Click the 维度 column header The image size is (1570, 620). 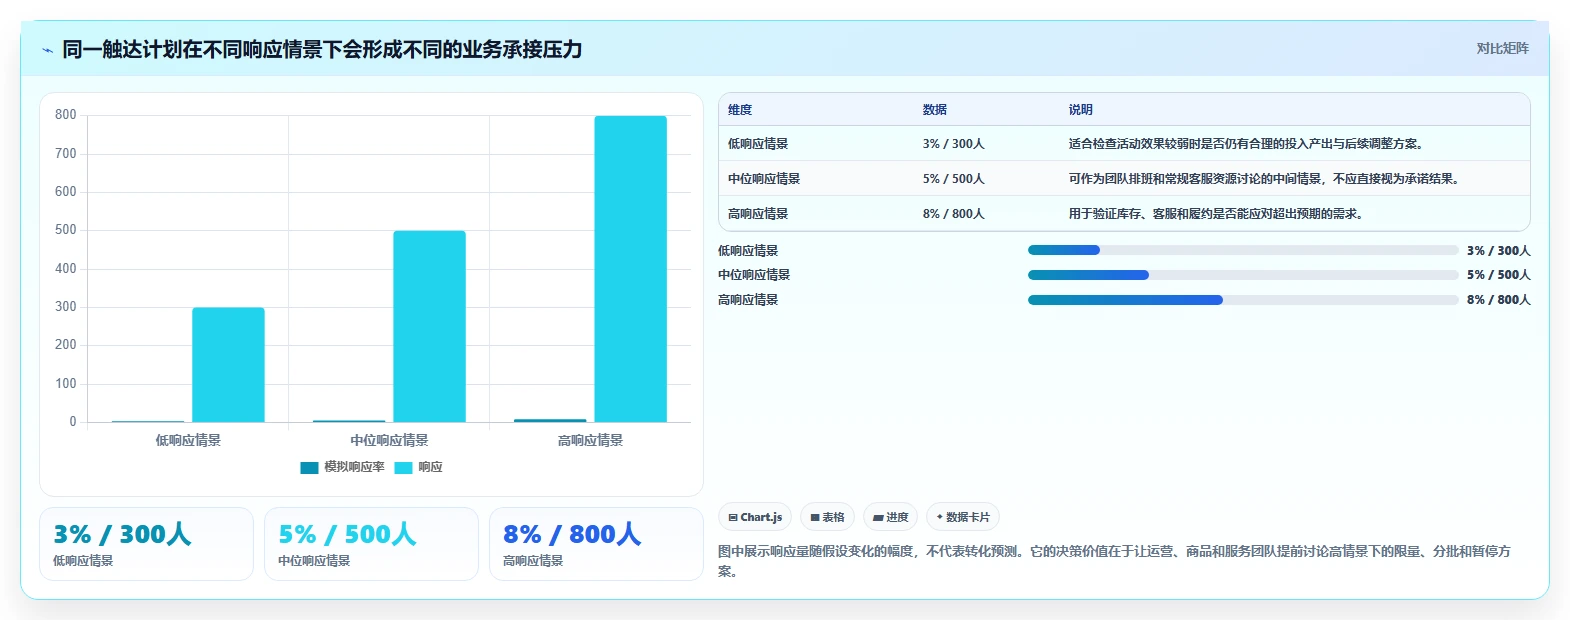click(x=740, y=110)
